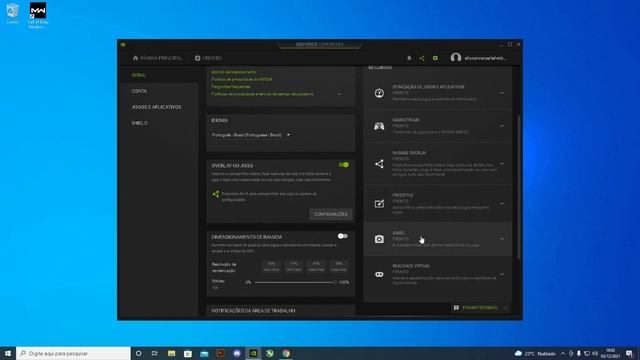Open the Windows notification center
Viewport: 640px width, 360px height.
pyautogui.click(x=629, y=353)
